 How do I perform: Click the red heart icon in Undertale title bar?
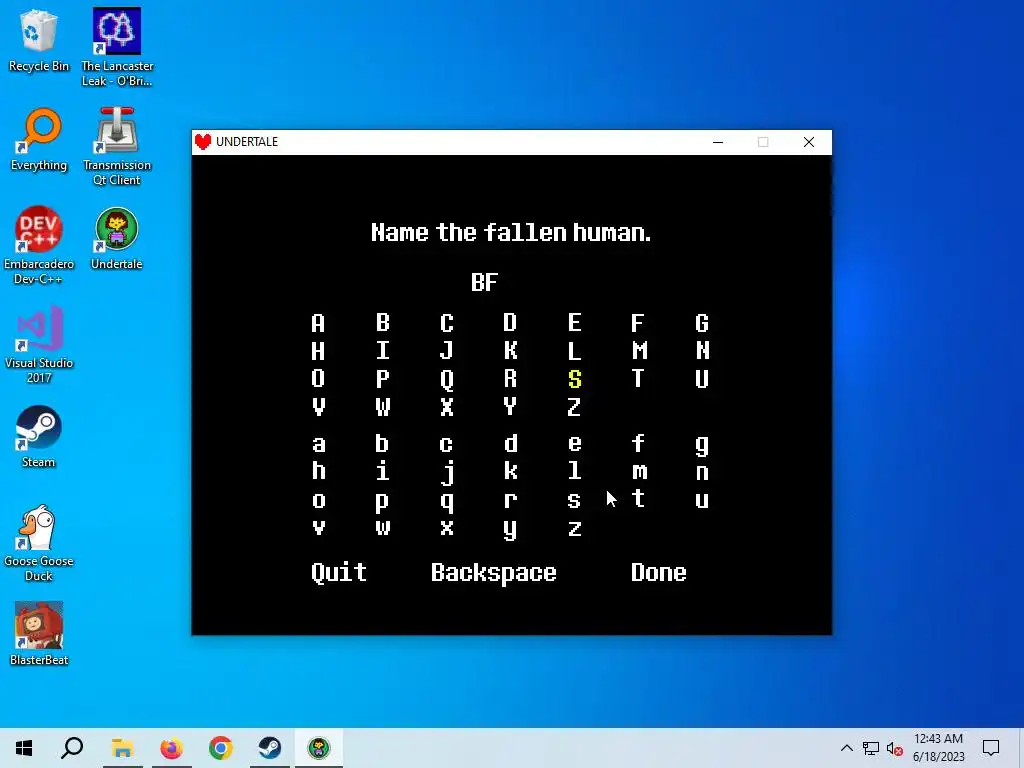(x=203, y=142)
